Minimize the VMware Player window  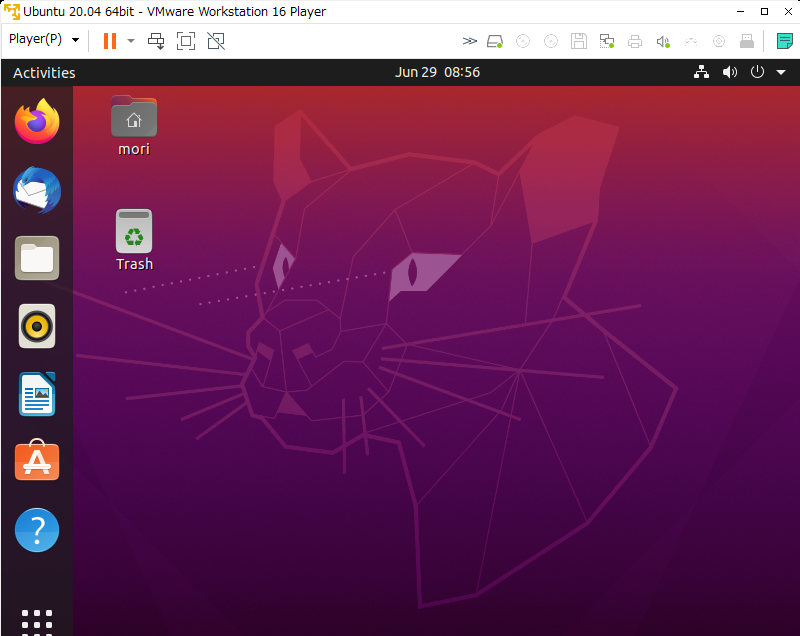[x=740, y=11]
